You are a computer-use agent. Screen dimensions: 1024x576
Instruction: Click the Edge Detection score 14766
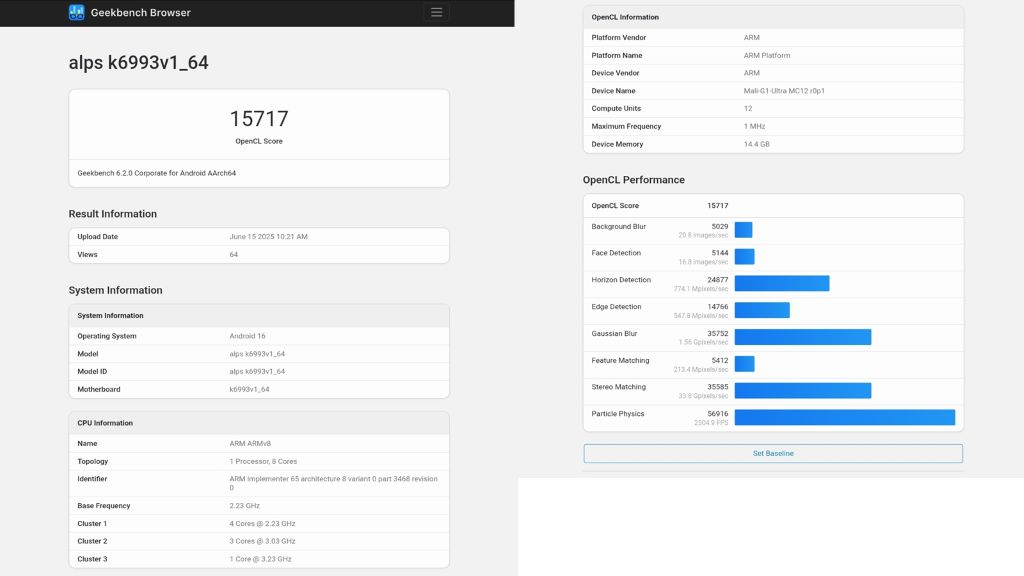pos(717,306)
